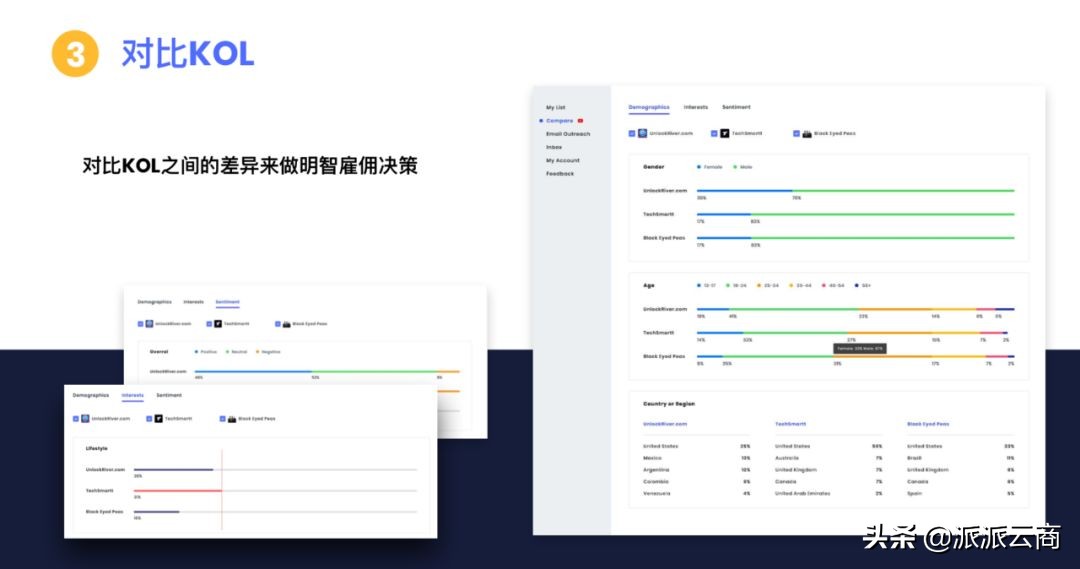Click the Black Eyed Peas icon in Demographics panel
1080x569 pixels.
tap(807, 134)
